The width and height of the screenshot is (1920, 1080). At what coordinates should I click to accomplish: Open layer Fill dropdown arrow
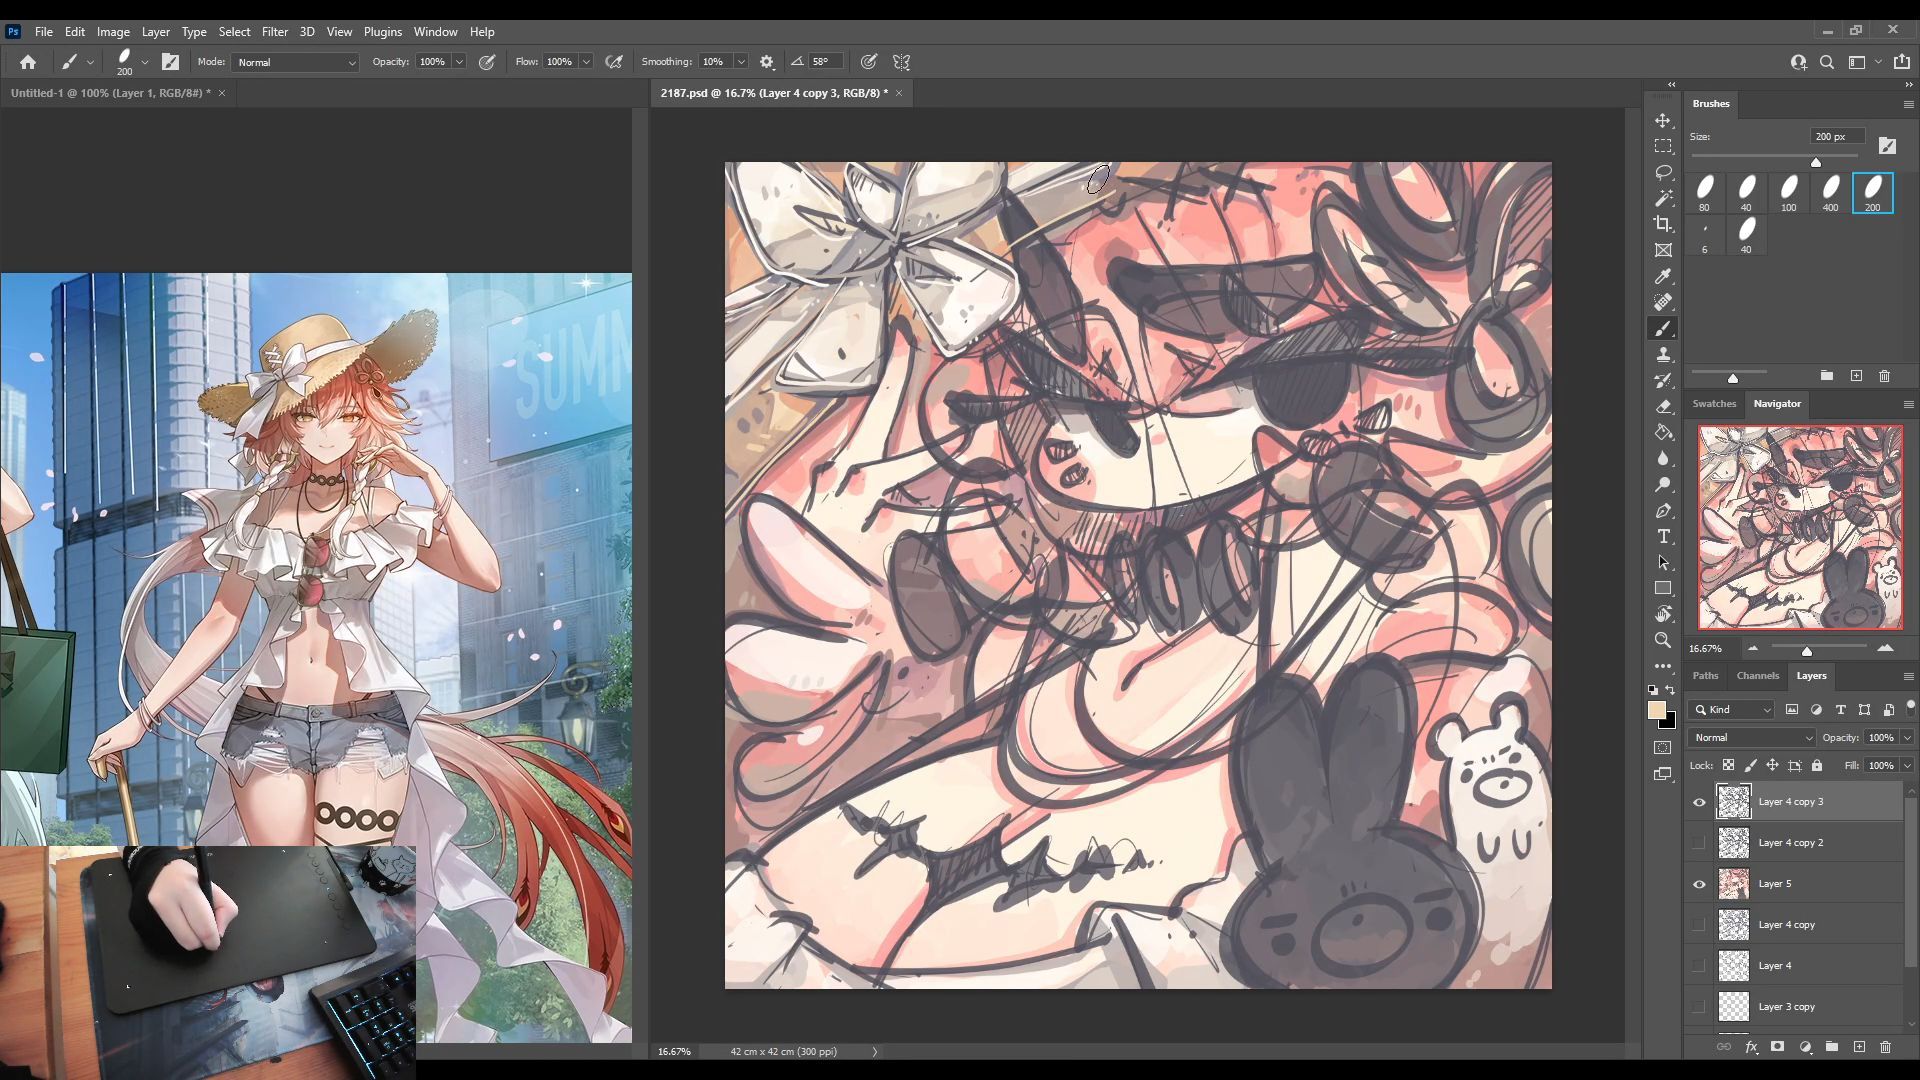1907,766
